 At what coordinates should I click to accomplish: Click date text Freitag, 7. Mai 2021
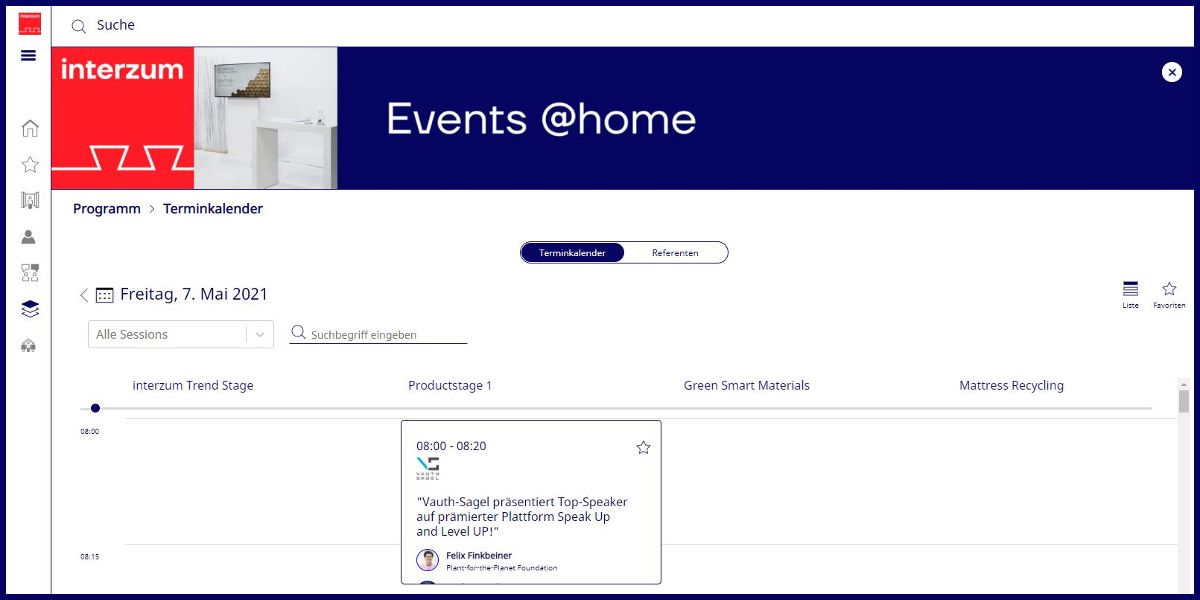(x=194, y=294)
